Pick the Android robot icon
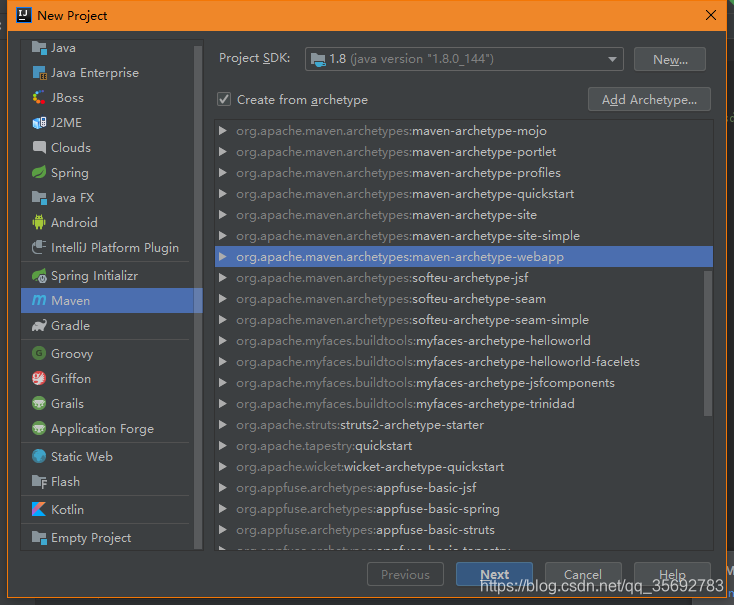Screen dimensions: 734x605 click(x=39, y=222)
